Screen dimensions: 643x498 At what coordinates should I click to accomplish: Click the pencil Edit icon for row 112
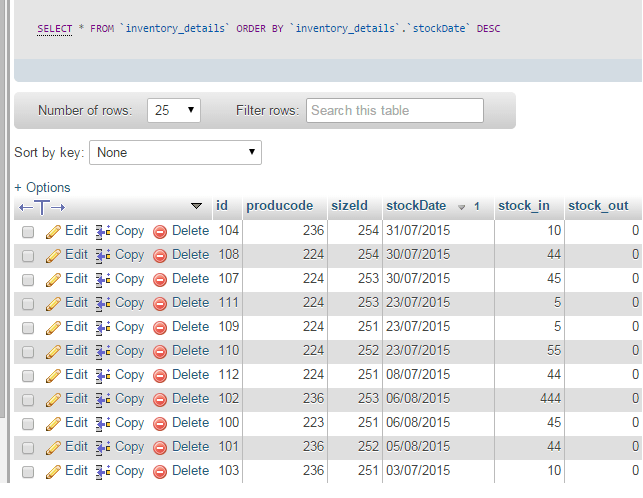point(53,376)
